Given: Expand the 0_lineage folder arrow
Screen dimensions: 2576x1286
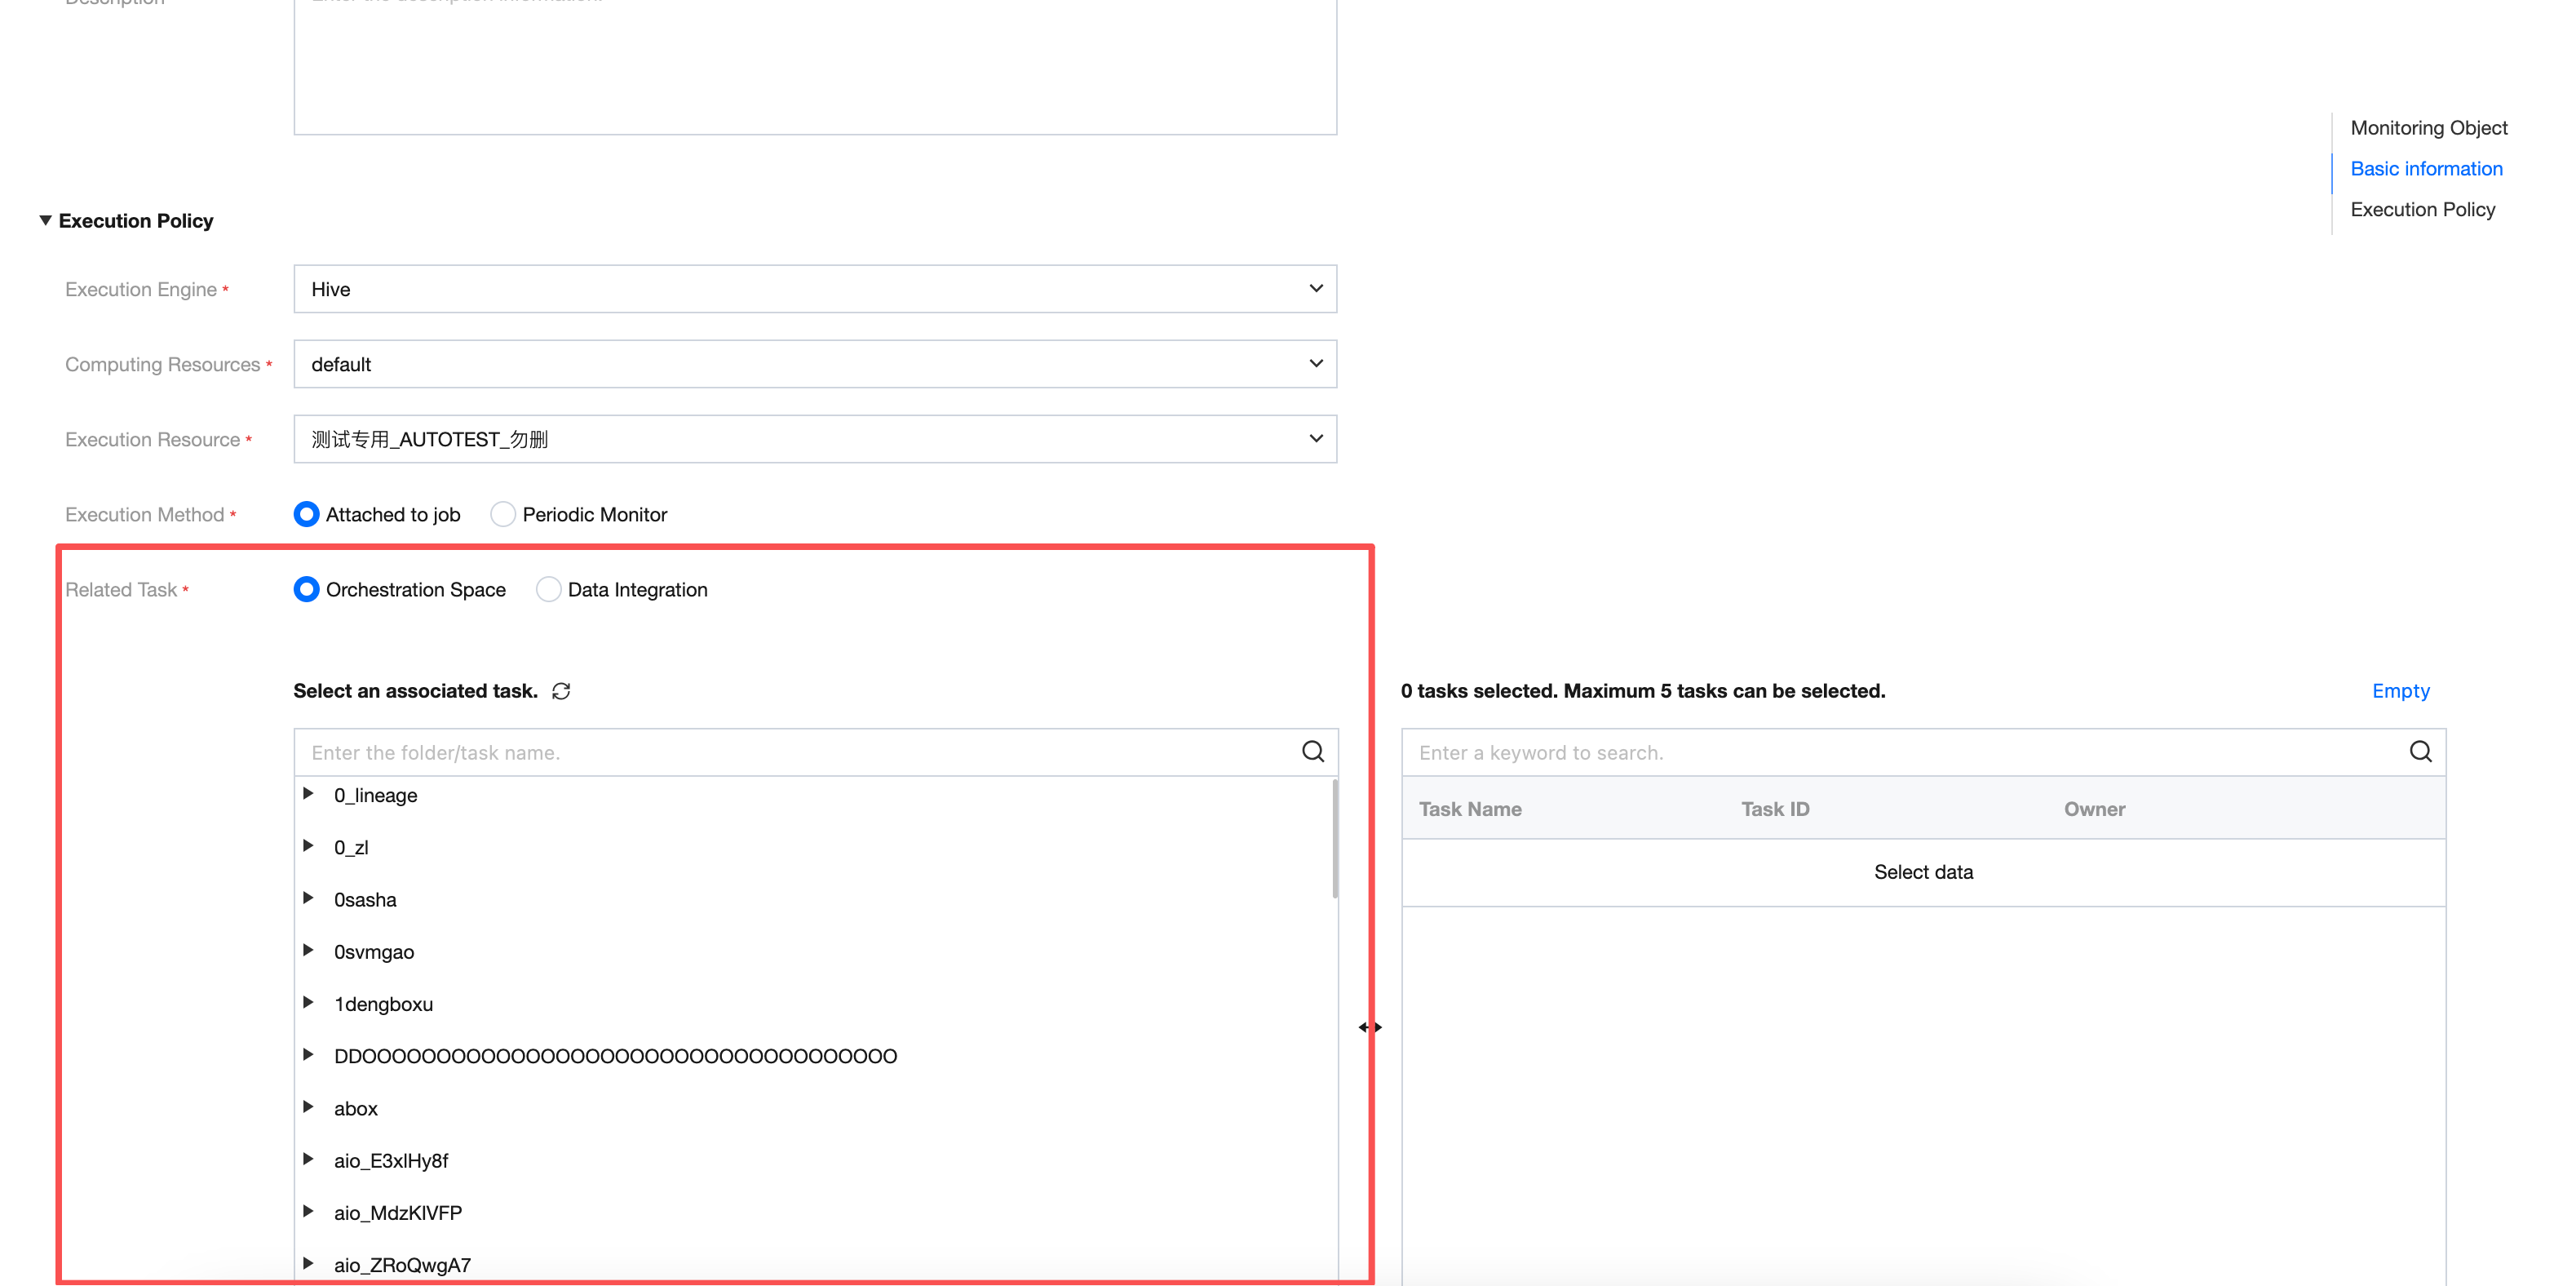Looking at the screenshot, I should click(x=308, y=794).
